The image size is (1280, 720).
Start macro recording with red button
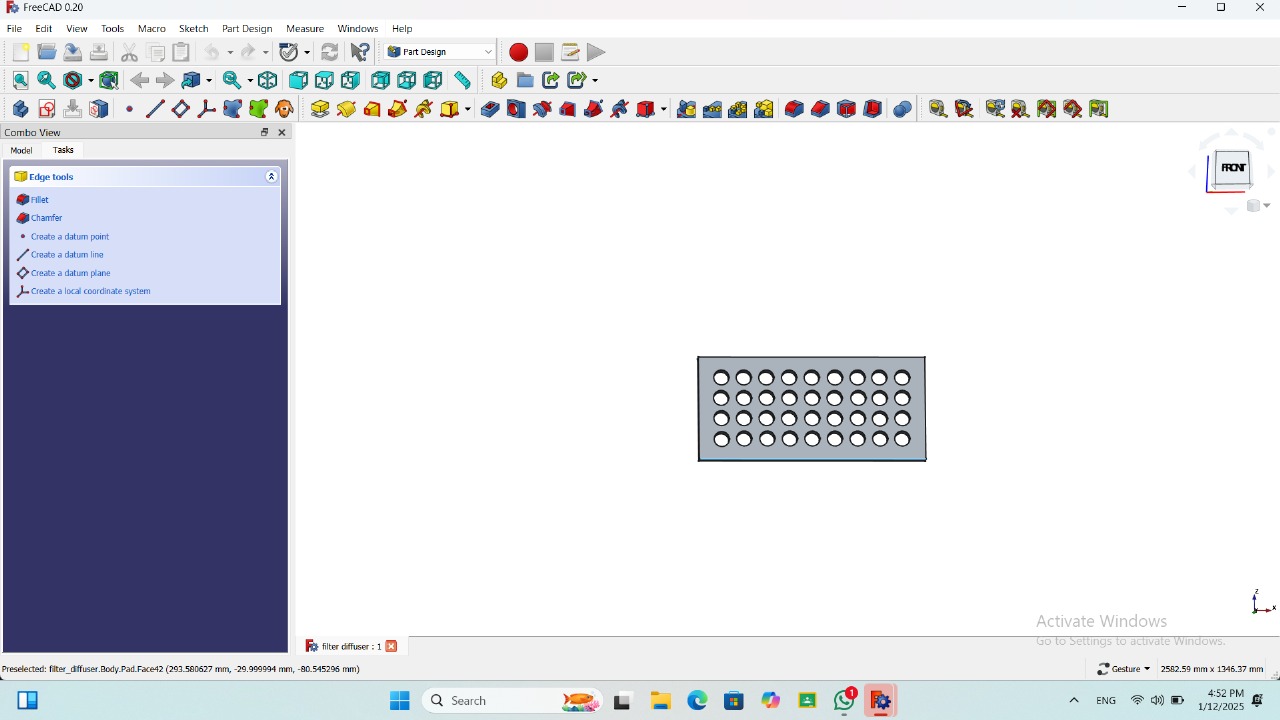tap(518, 52)
